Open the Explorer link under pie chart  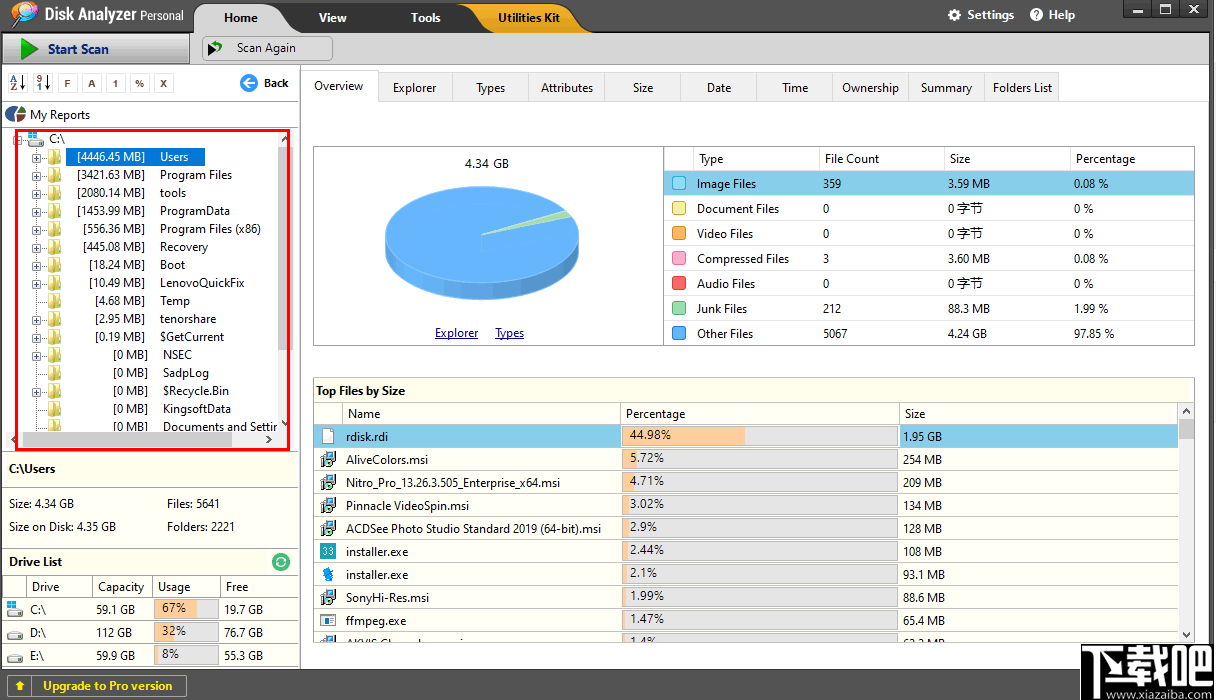(456, 332)
